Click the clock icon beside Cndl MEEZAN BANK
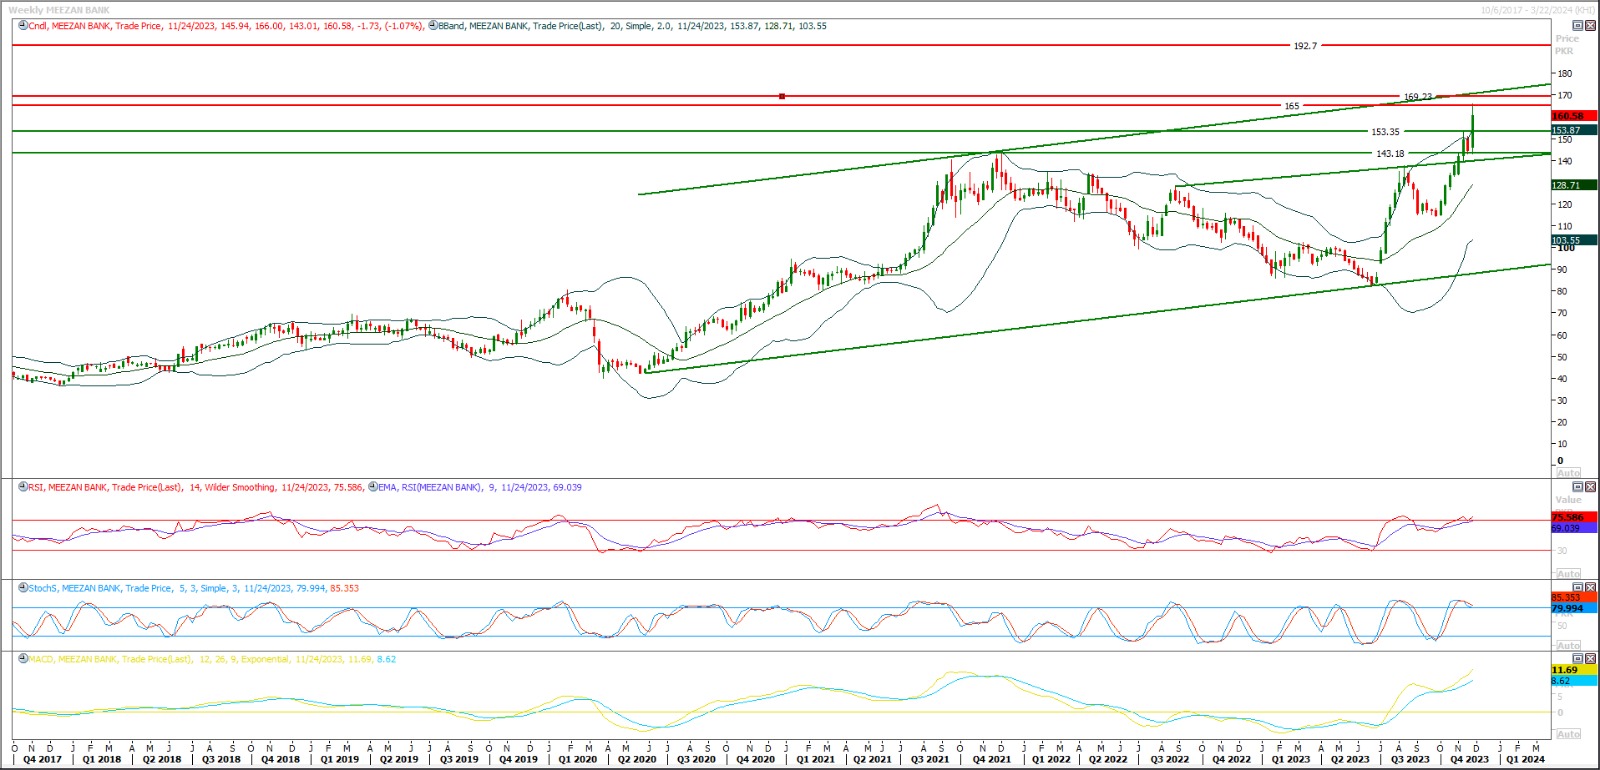 tap(23, 26)
